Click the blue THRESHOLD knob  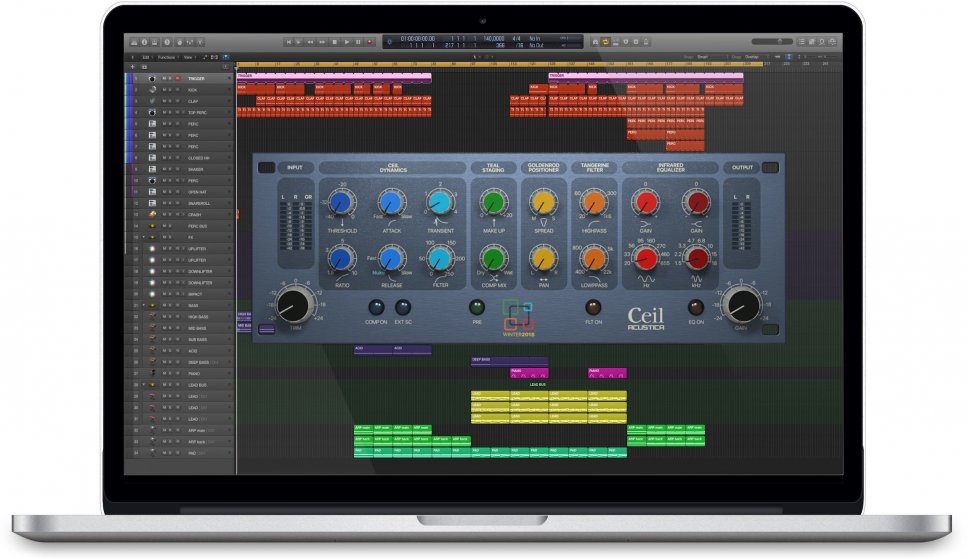[x=341, y=203]
